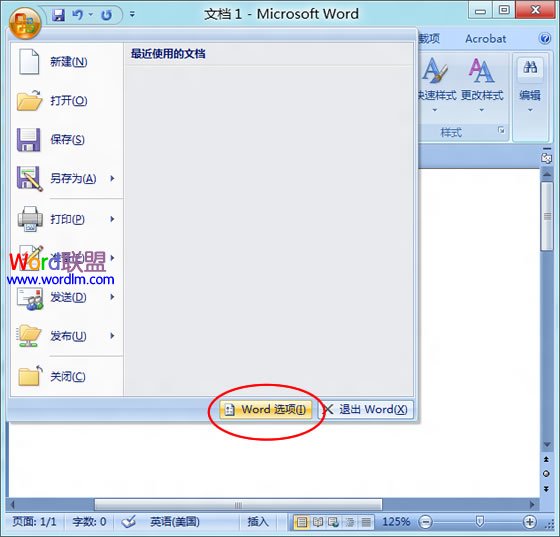Click the zoom slider handle

[x=480, y=522]
